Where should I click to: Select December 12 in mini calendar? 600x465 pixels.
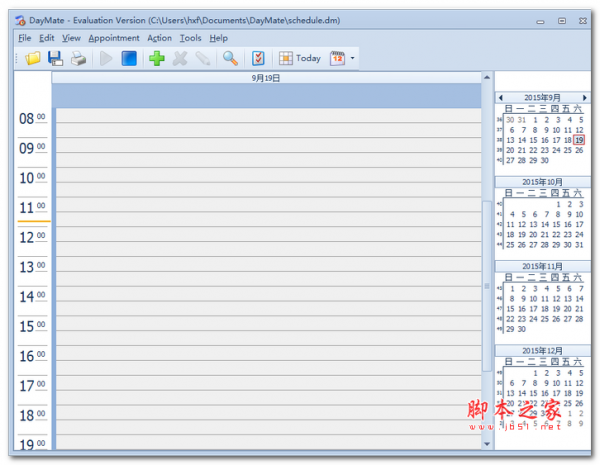click(x=579, y=383)
